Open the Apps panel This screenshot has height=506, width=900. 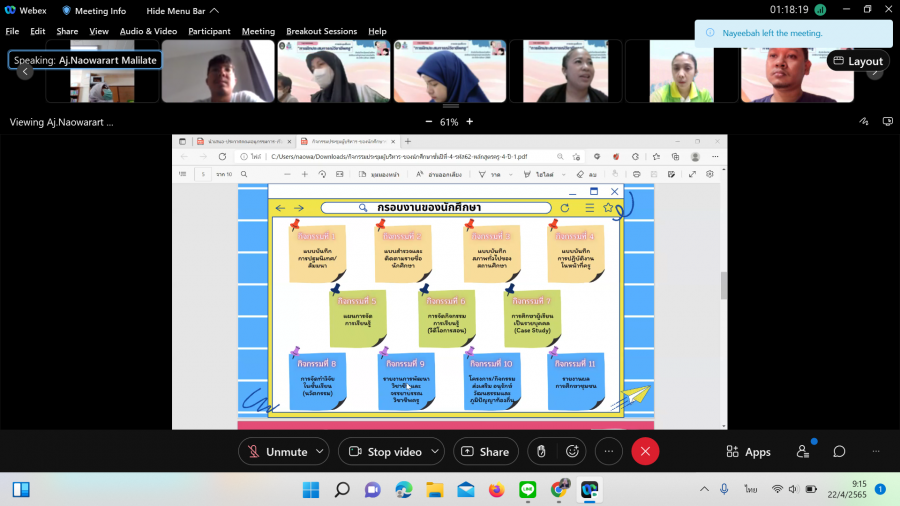point(747,452)
